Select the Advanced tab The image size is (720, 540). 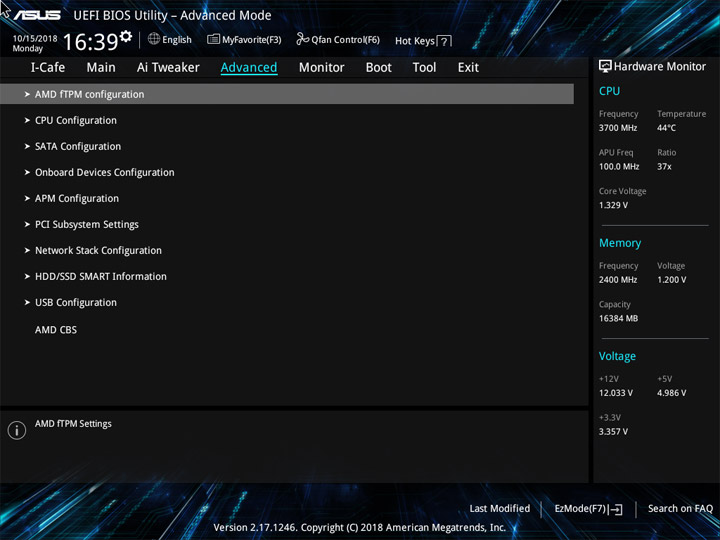(x=249, y=68)
